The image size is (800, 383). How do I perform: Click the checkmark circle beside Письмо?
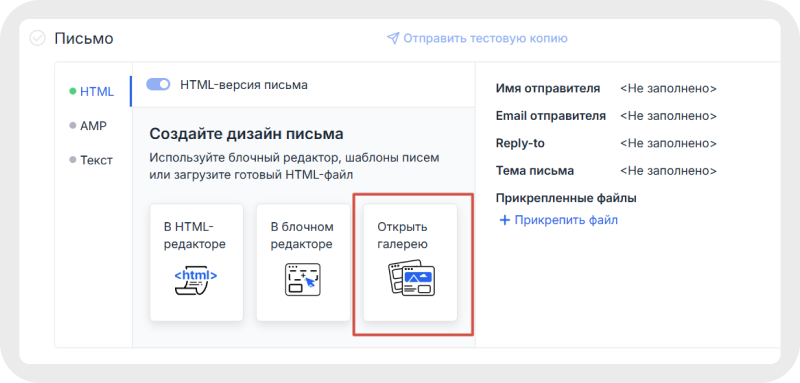click(x=37, y=38)
